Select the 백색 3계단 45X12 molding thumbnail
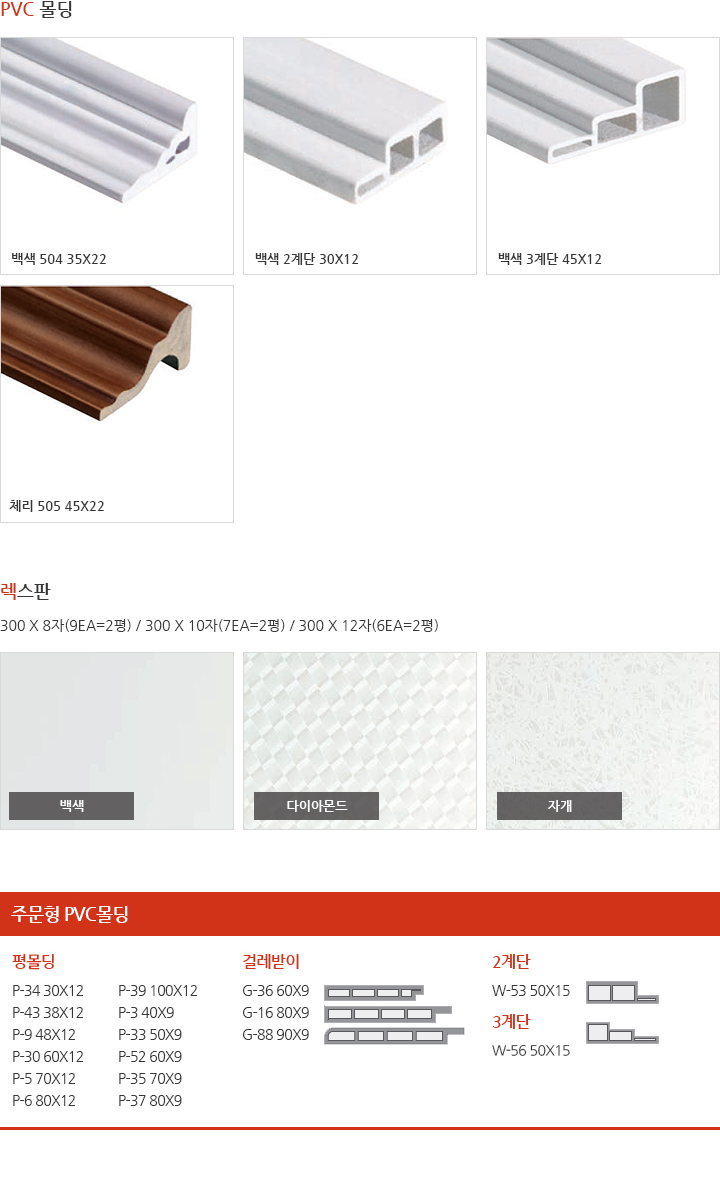Viewport: 720px width, 1200px height. point(603,156)
